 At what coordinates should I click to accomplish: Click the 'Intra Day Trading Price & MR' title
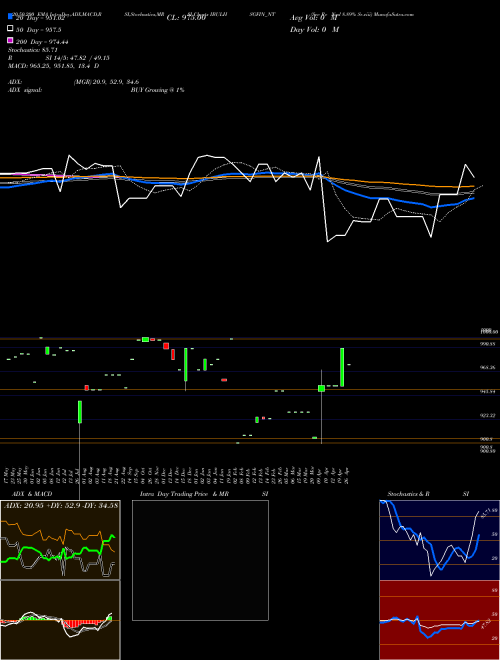click(x=184, y=494)
